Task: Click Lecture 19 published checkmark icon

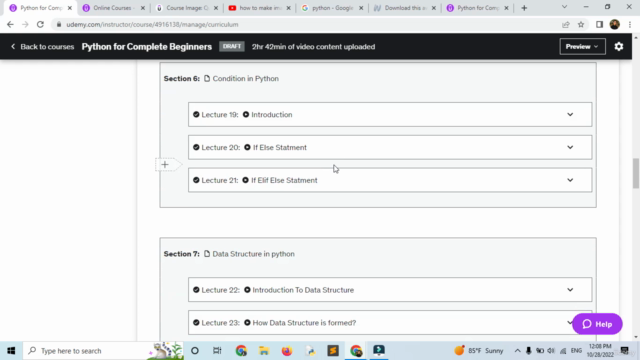Action: 196,115
